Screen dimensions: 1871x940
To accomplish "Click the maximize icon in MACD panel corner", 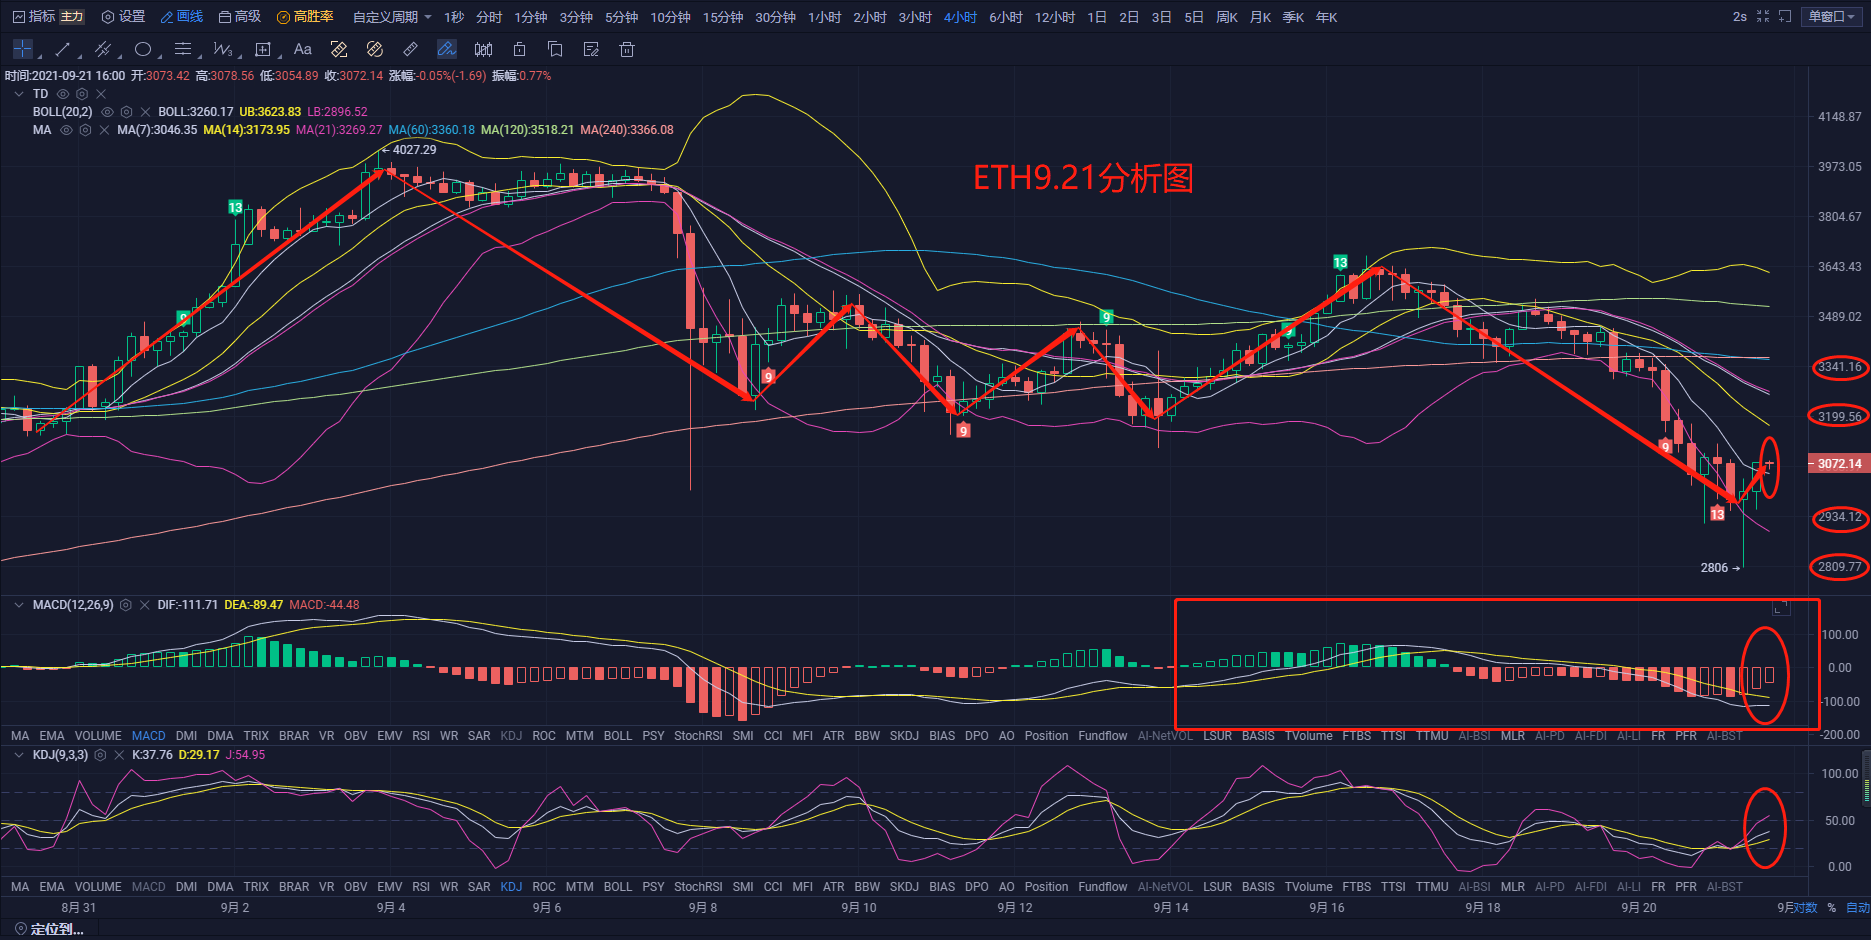I will click(x=1780, y=608).
